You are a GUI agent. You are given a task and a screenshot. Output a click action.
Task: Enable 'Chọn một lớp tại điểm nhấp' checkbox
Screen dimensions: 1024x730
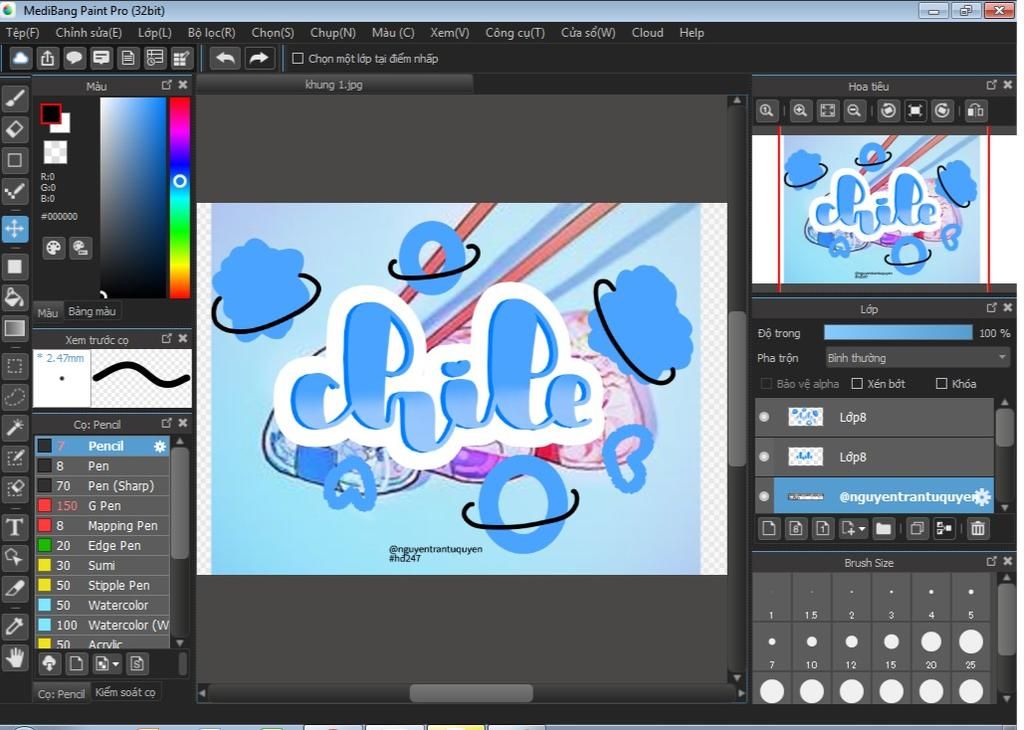(x=298, y=59)
